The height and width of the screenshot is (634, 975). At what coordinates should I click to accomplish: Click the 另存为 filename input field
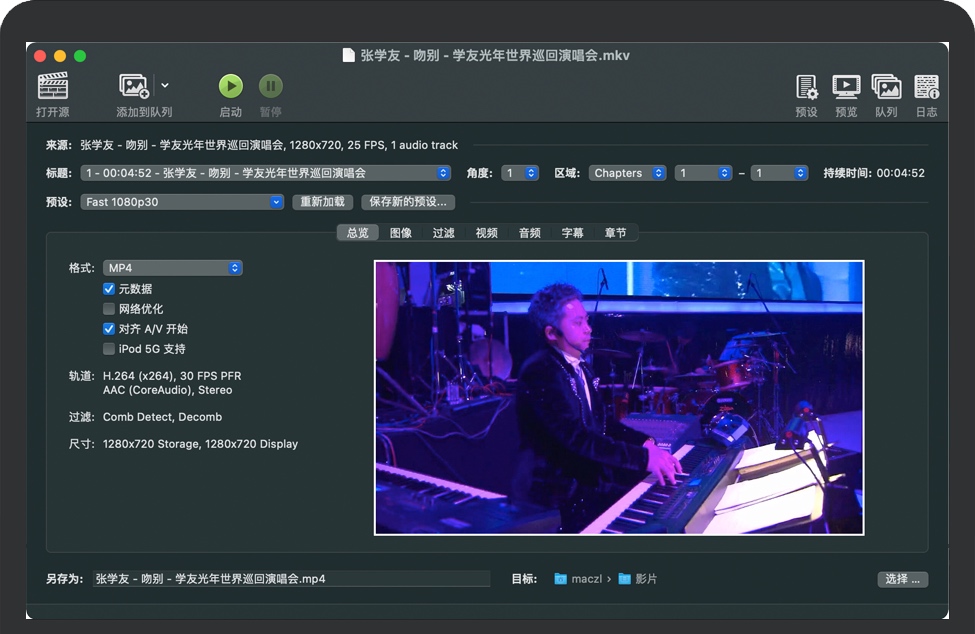pyautogui.click(x=290, y=579)
